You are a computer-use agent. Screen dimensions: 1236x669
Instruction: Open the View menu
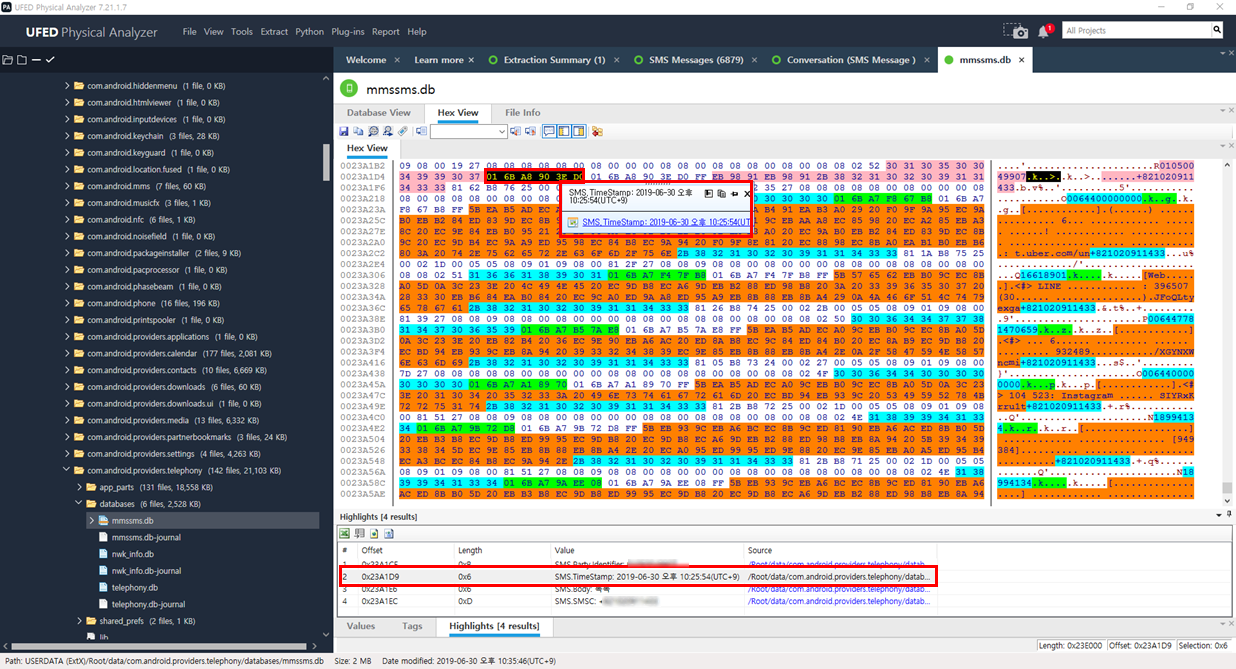pyautogui.click(x=214, y=32)
